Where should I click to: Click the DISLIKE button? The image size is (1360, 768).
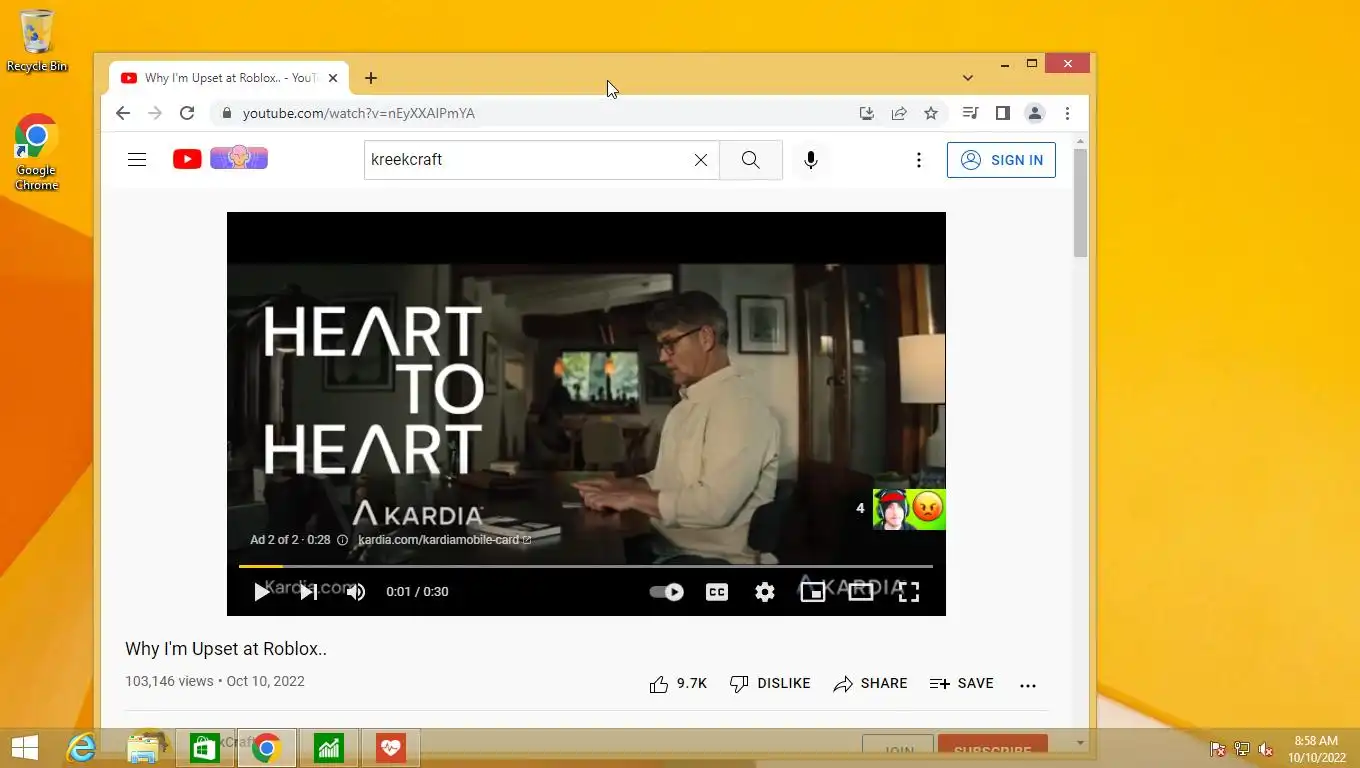(770, 684)
